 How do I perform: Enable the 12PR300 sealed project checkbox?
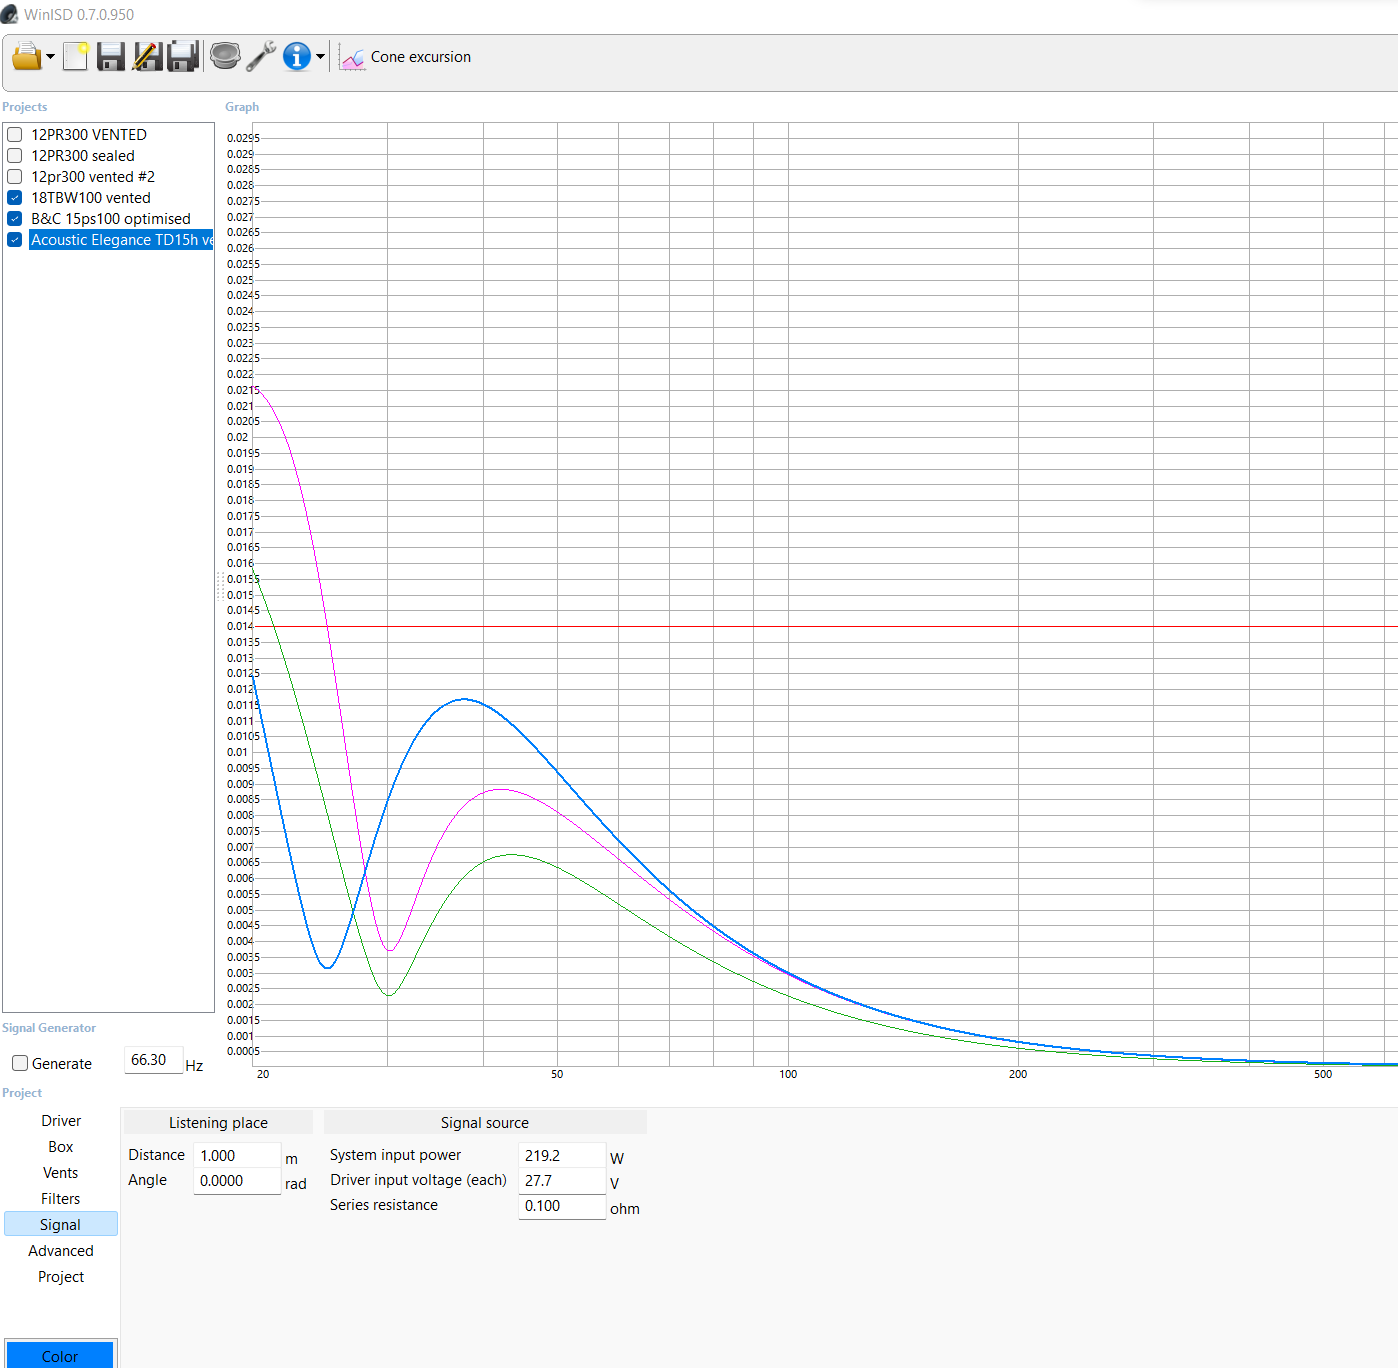15,155
